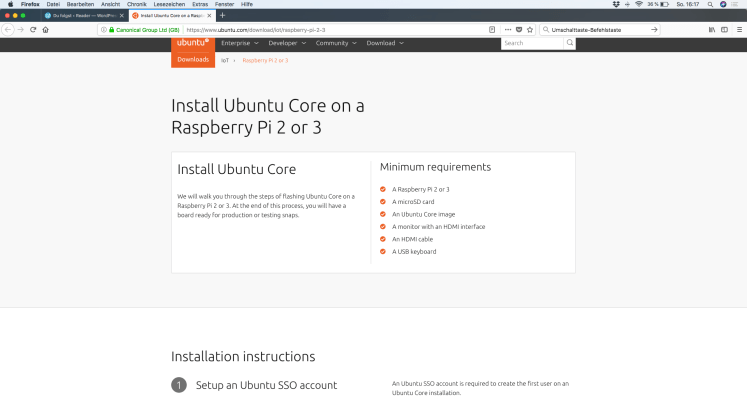The height and width of the screenshot is (404, 747).
Task: Click the Downloads orange tab link
Action: tap(193, 60)
